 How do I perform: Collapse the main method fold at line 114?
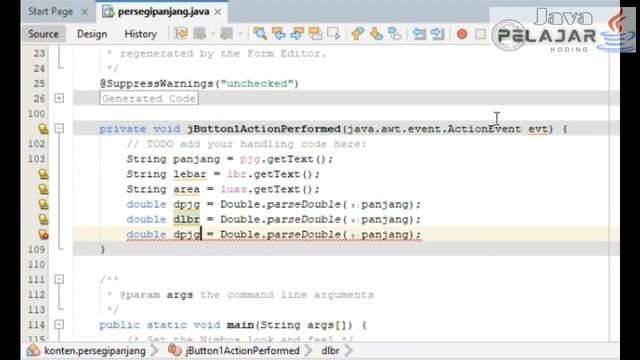(x=59, y=324)
